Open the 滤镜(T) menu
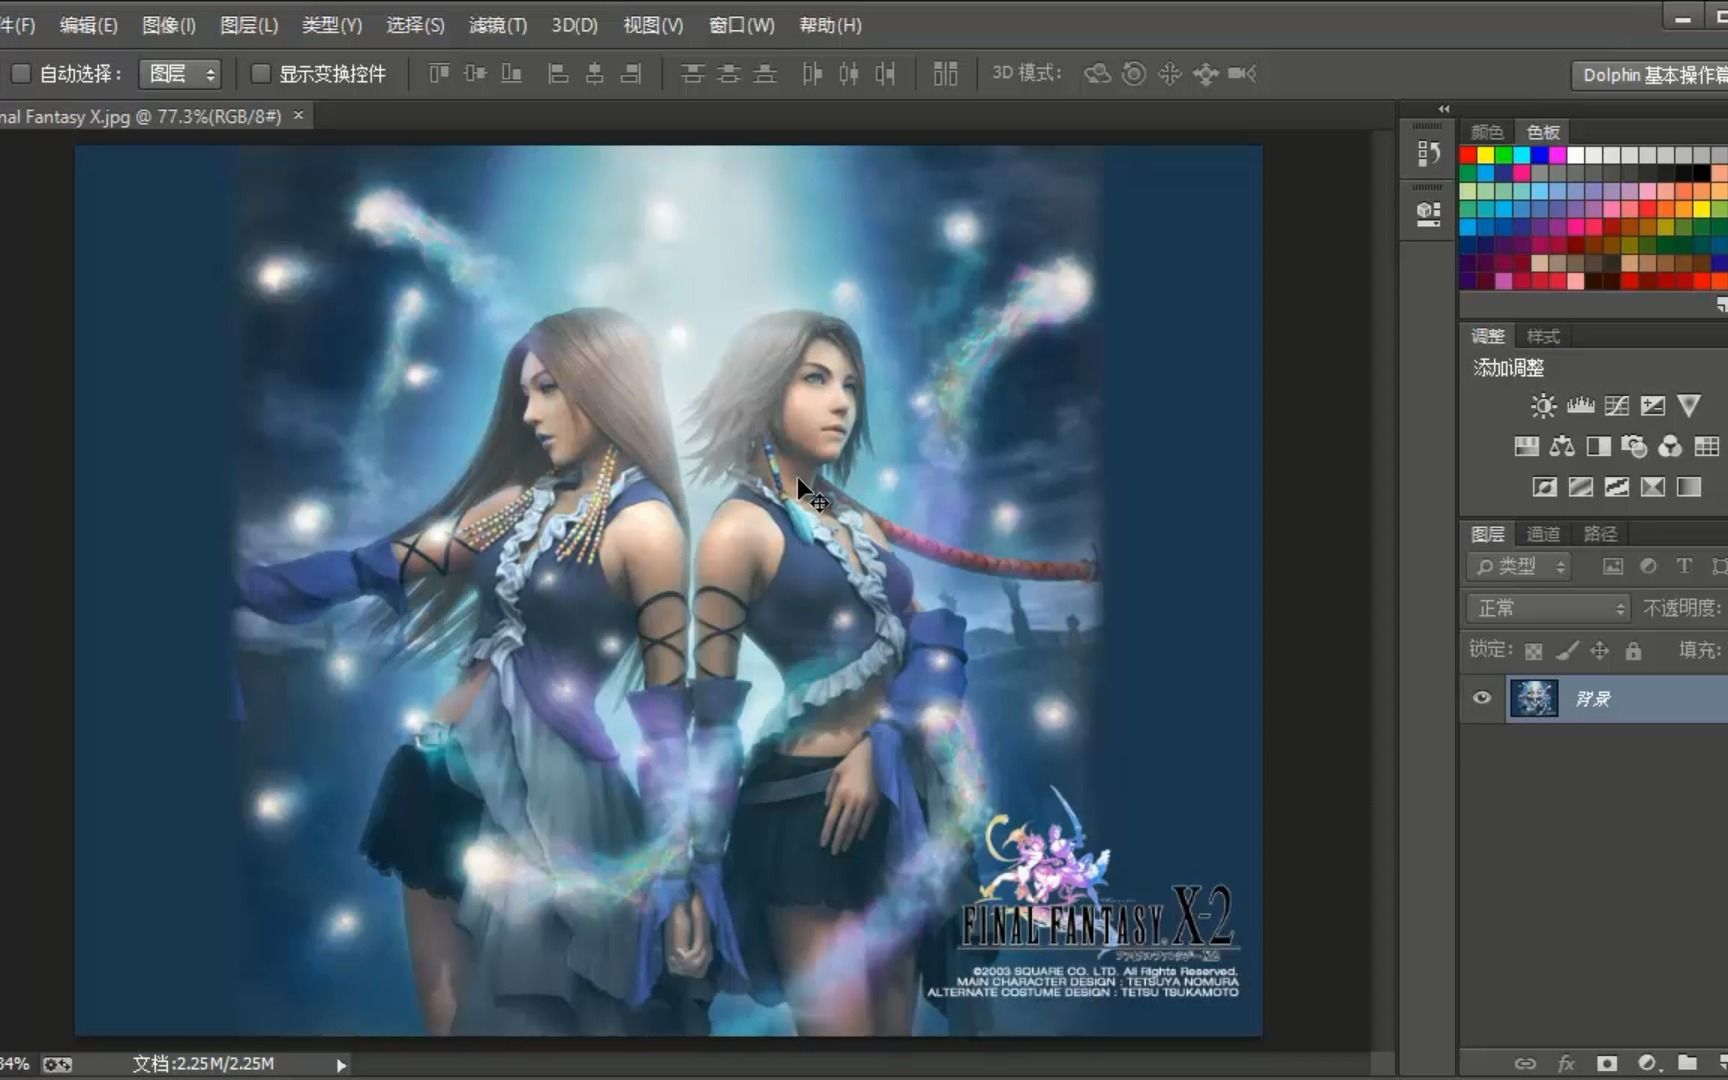This screenshot has height=1080, width=1728. point(498,25)
